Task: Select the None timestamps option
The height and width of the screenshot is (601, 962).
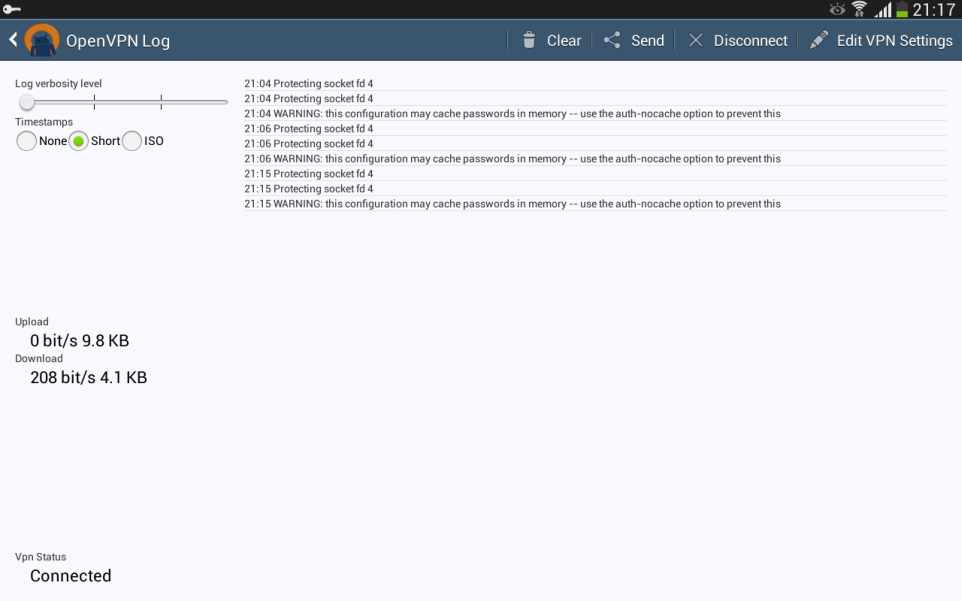Action: pyautogui.click(x=26, y=141)
